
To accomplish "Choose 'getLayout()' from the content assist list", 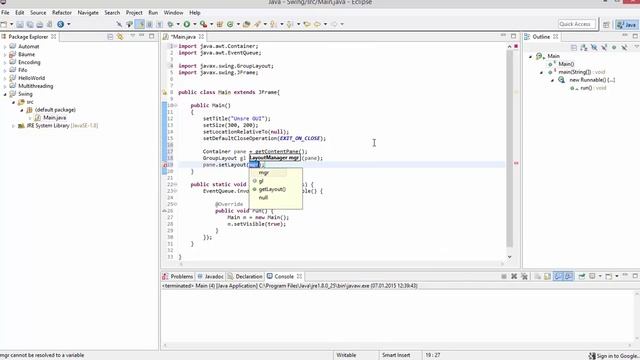I will [272, 189].
